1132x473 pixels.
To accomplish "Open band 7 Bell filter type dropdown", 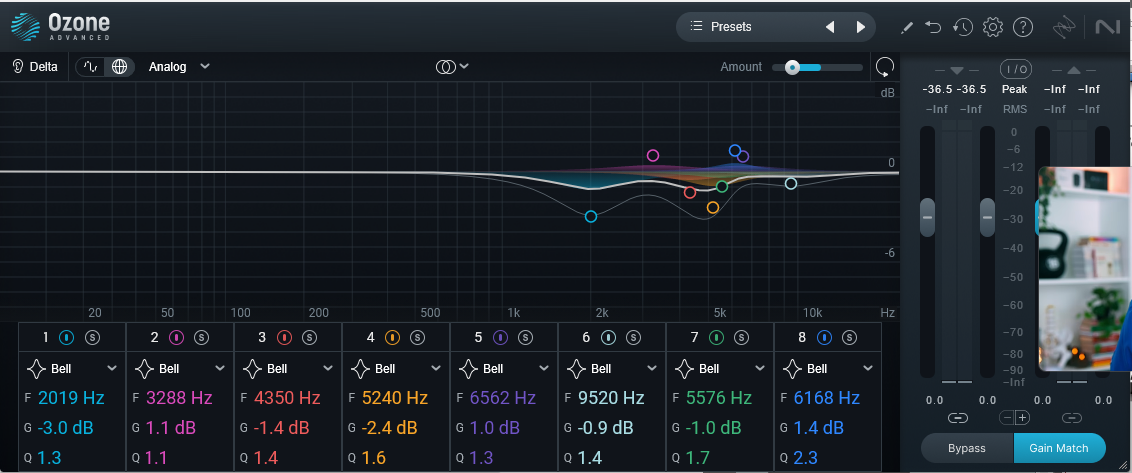I will coord(720,368).
